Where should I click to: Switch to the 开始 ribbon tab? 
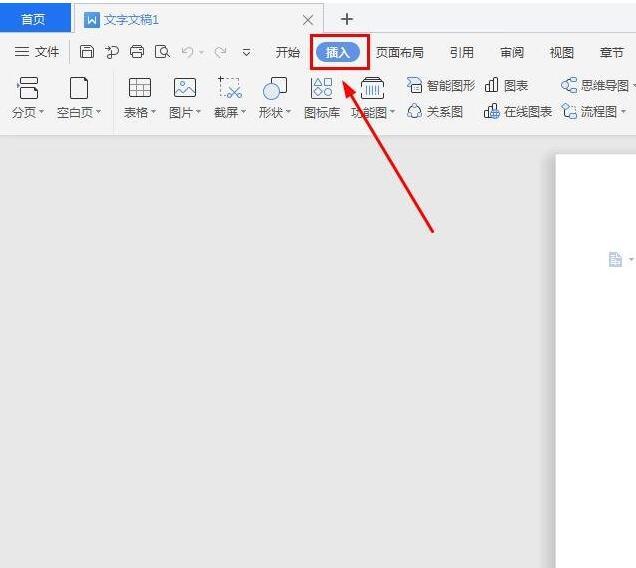pyautogui.click(x=288, y=52)
